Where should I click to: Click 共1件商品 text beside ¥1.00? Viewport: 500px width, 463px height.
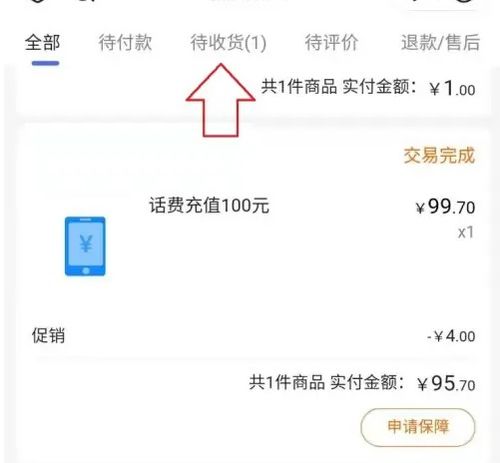(299, 87)
